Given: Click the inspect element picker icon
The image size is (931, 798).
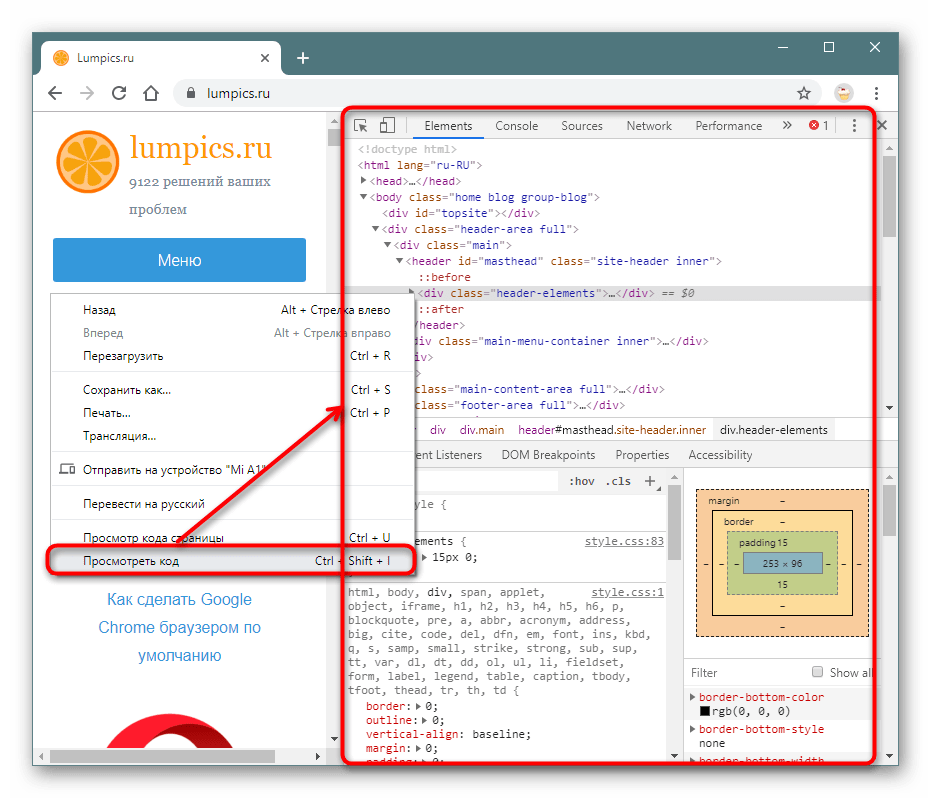Looking at the screenshot, I should coord(362,126).
